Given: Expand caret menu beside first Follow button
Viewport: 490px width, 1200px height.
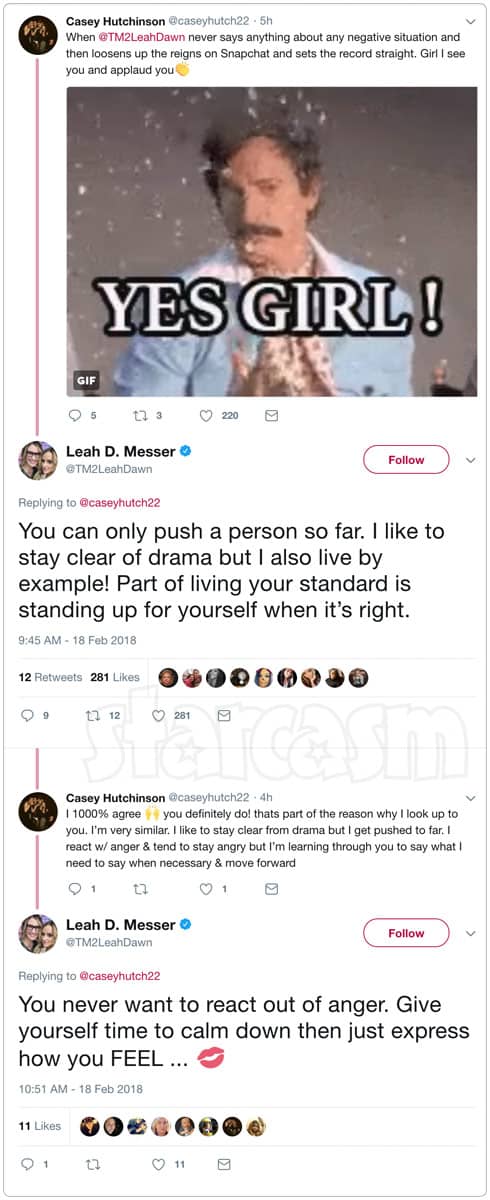Looking at the screenshot, I should point(471,460).
